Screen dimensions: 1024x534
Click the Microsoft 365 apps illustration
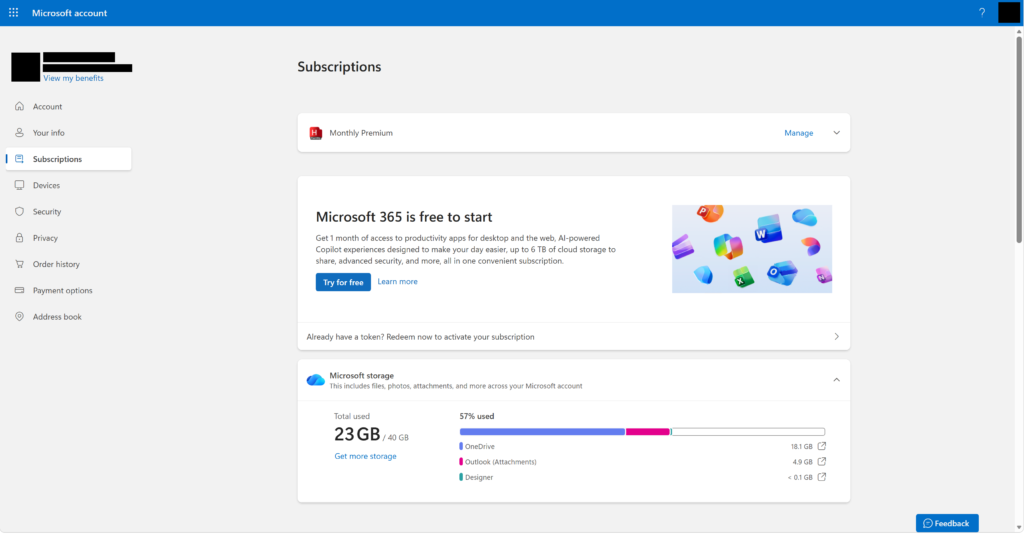[x=752, y=249]
